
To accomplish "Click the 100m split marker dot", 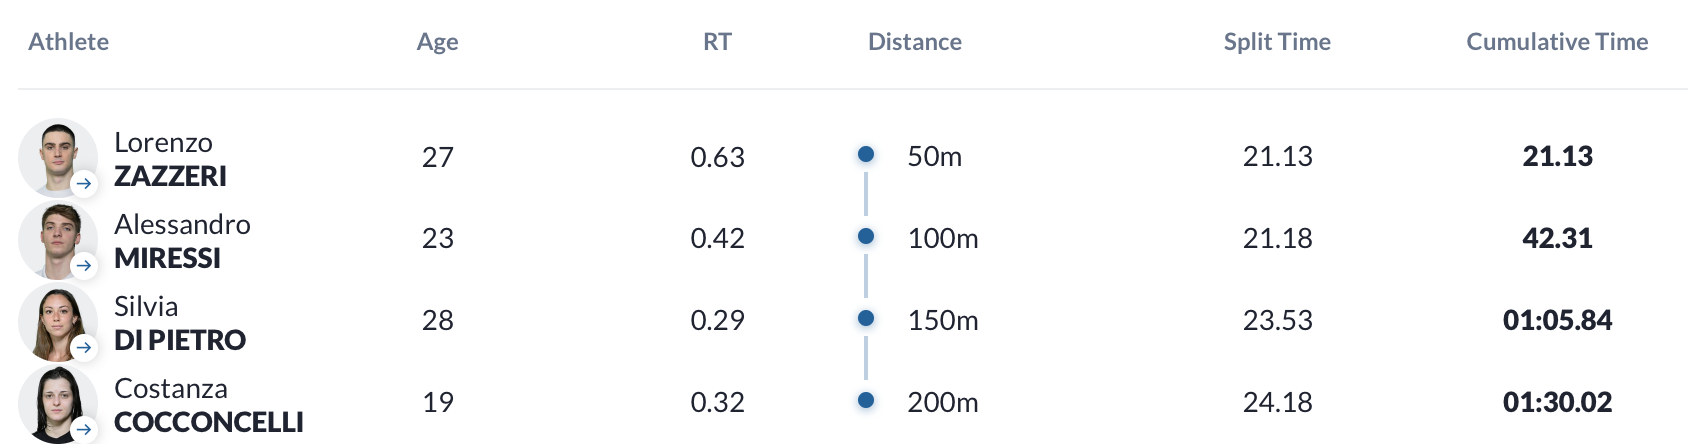I will point(866,236).
